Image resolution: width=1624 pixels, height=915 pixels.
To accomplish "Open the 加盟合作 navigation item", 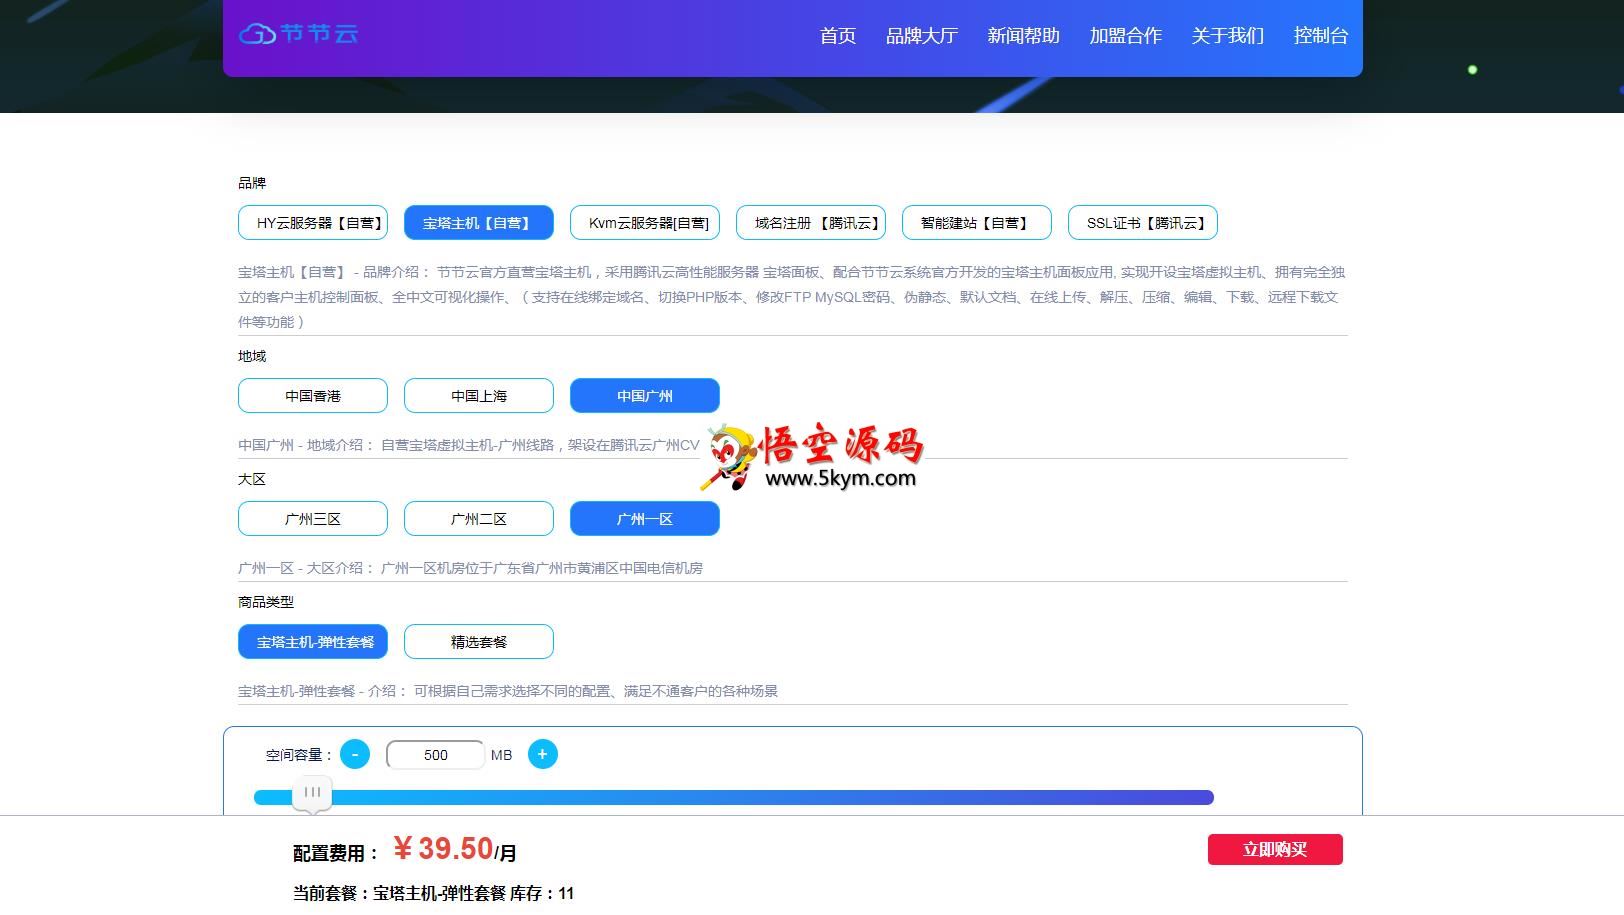I will click(x=1125, y=36).
